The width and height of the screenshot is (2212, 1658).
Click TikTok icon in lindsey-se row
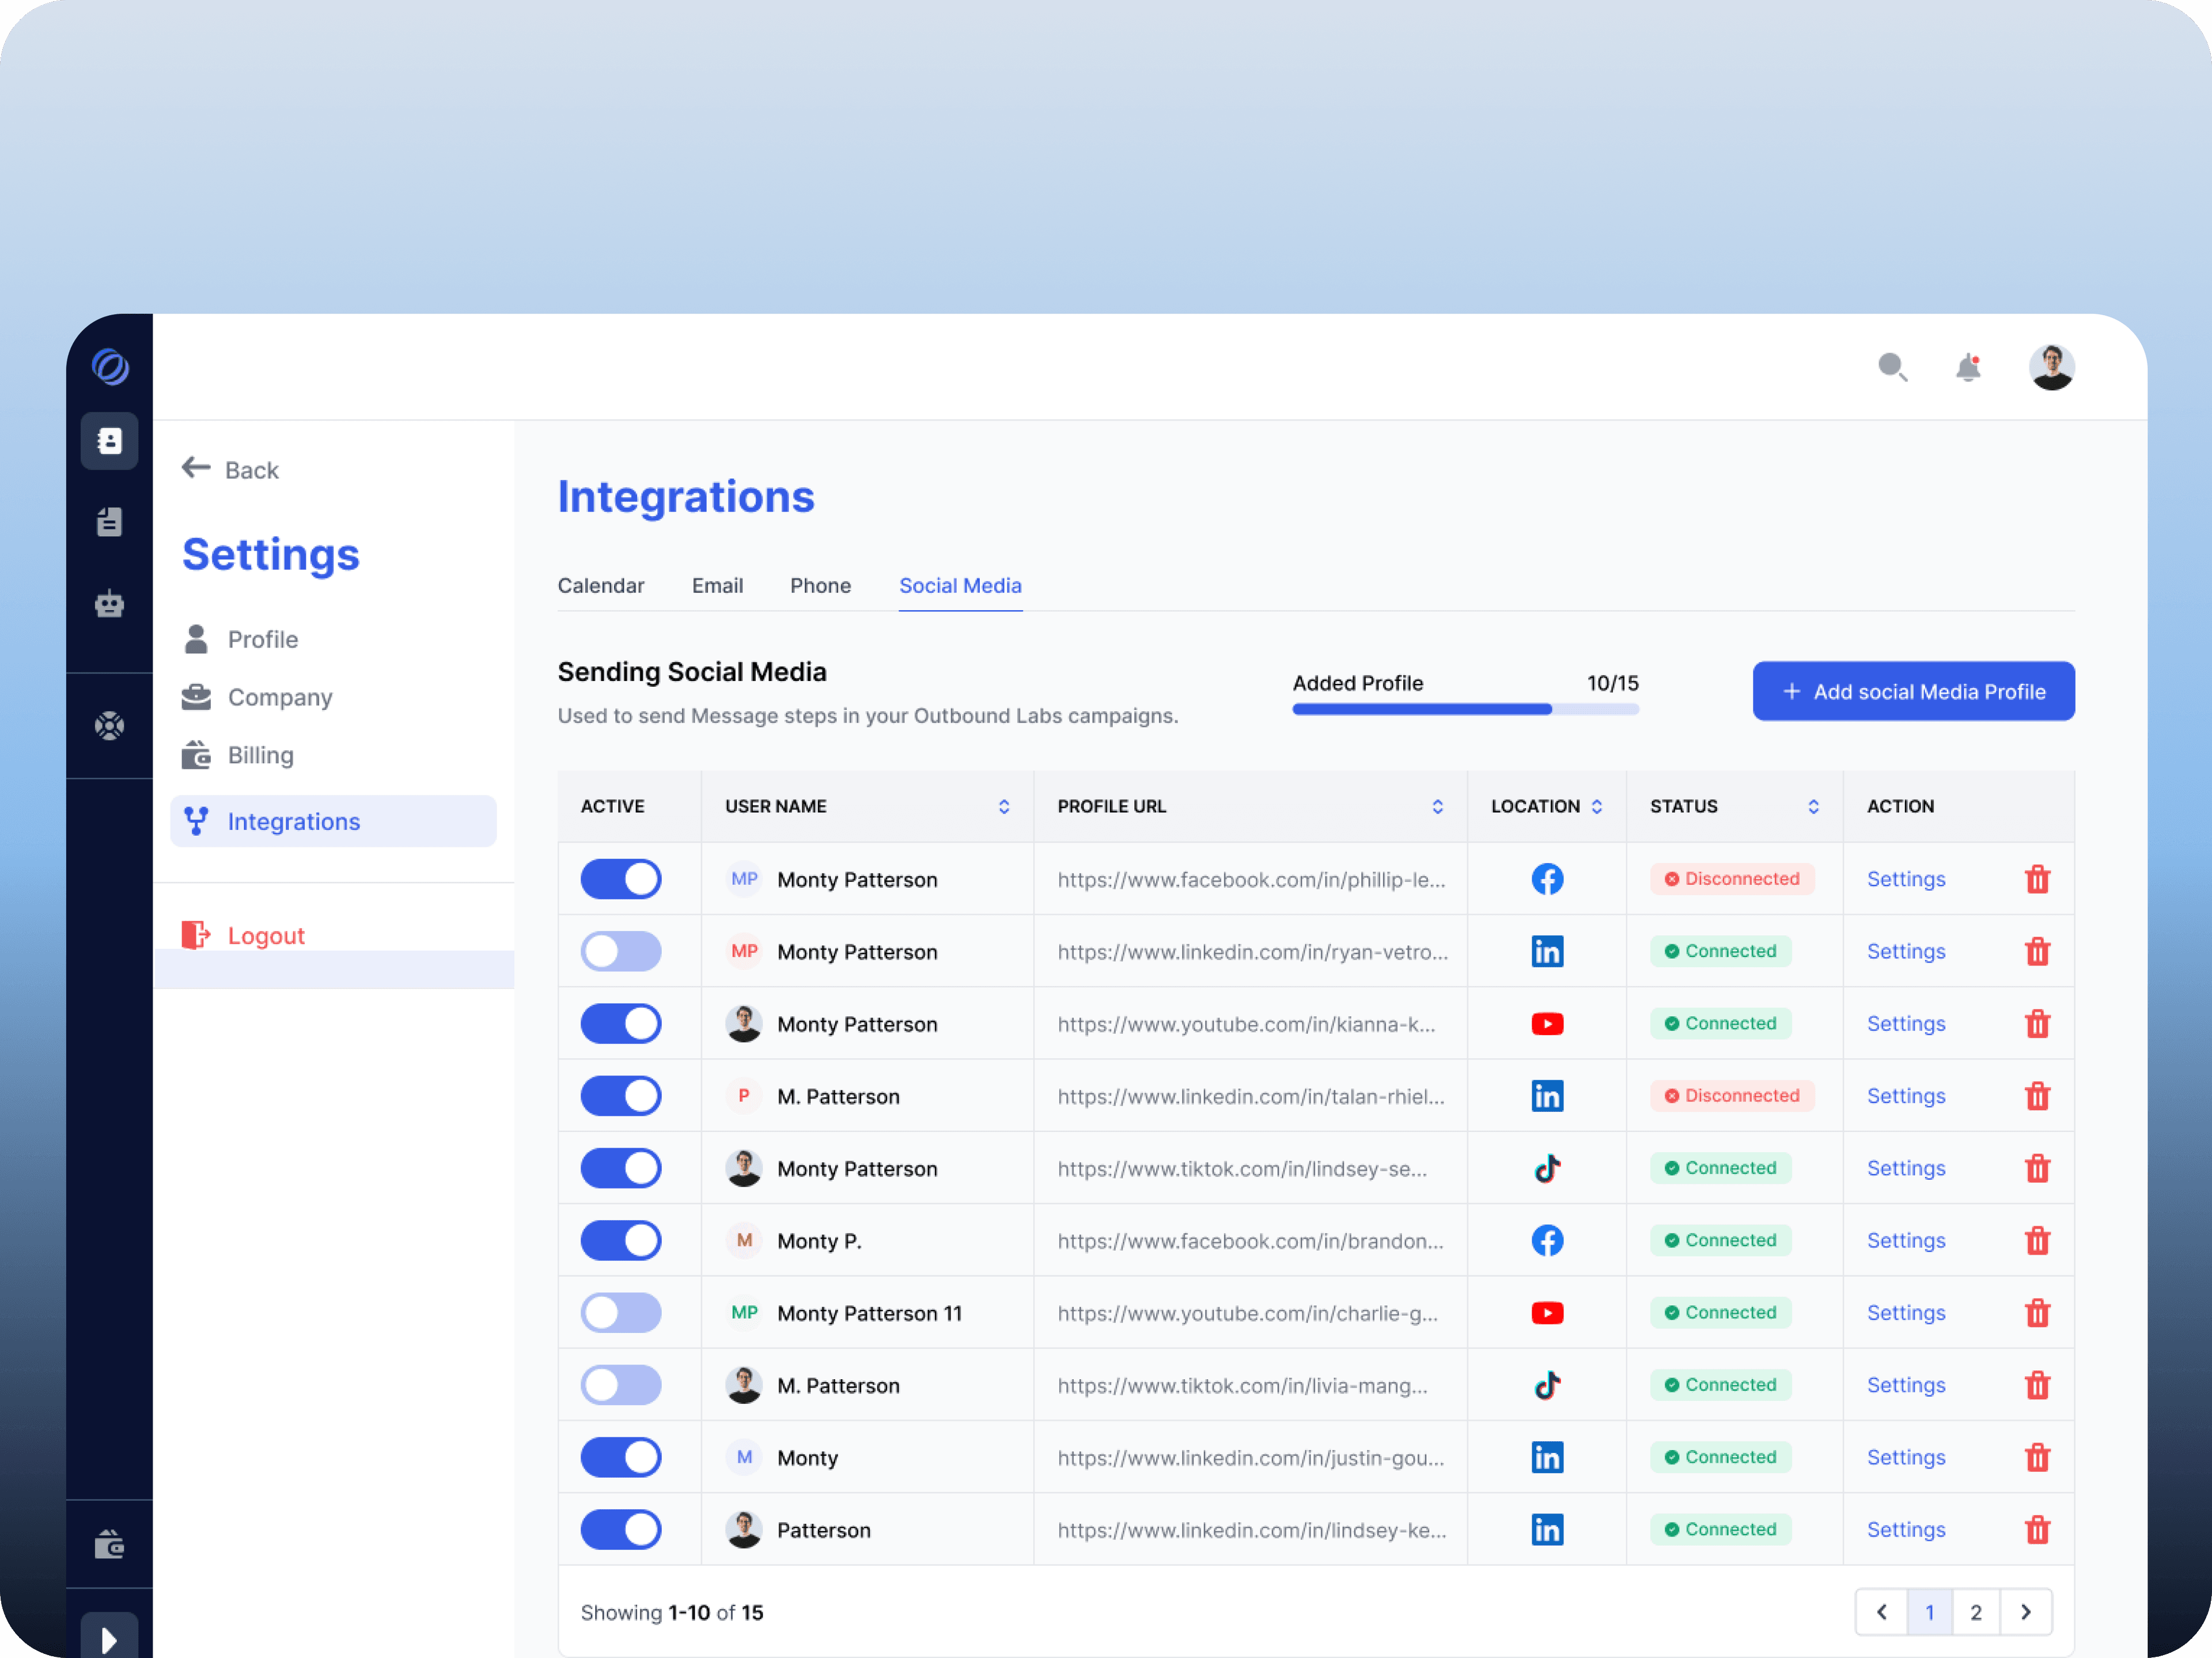[1547, 1168]
